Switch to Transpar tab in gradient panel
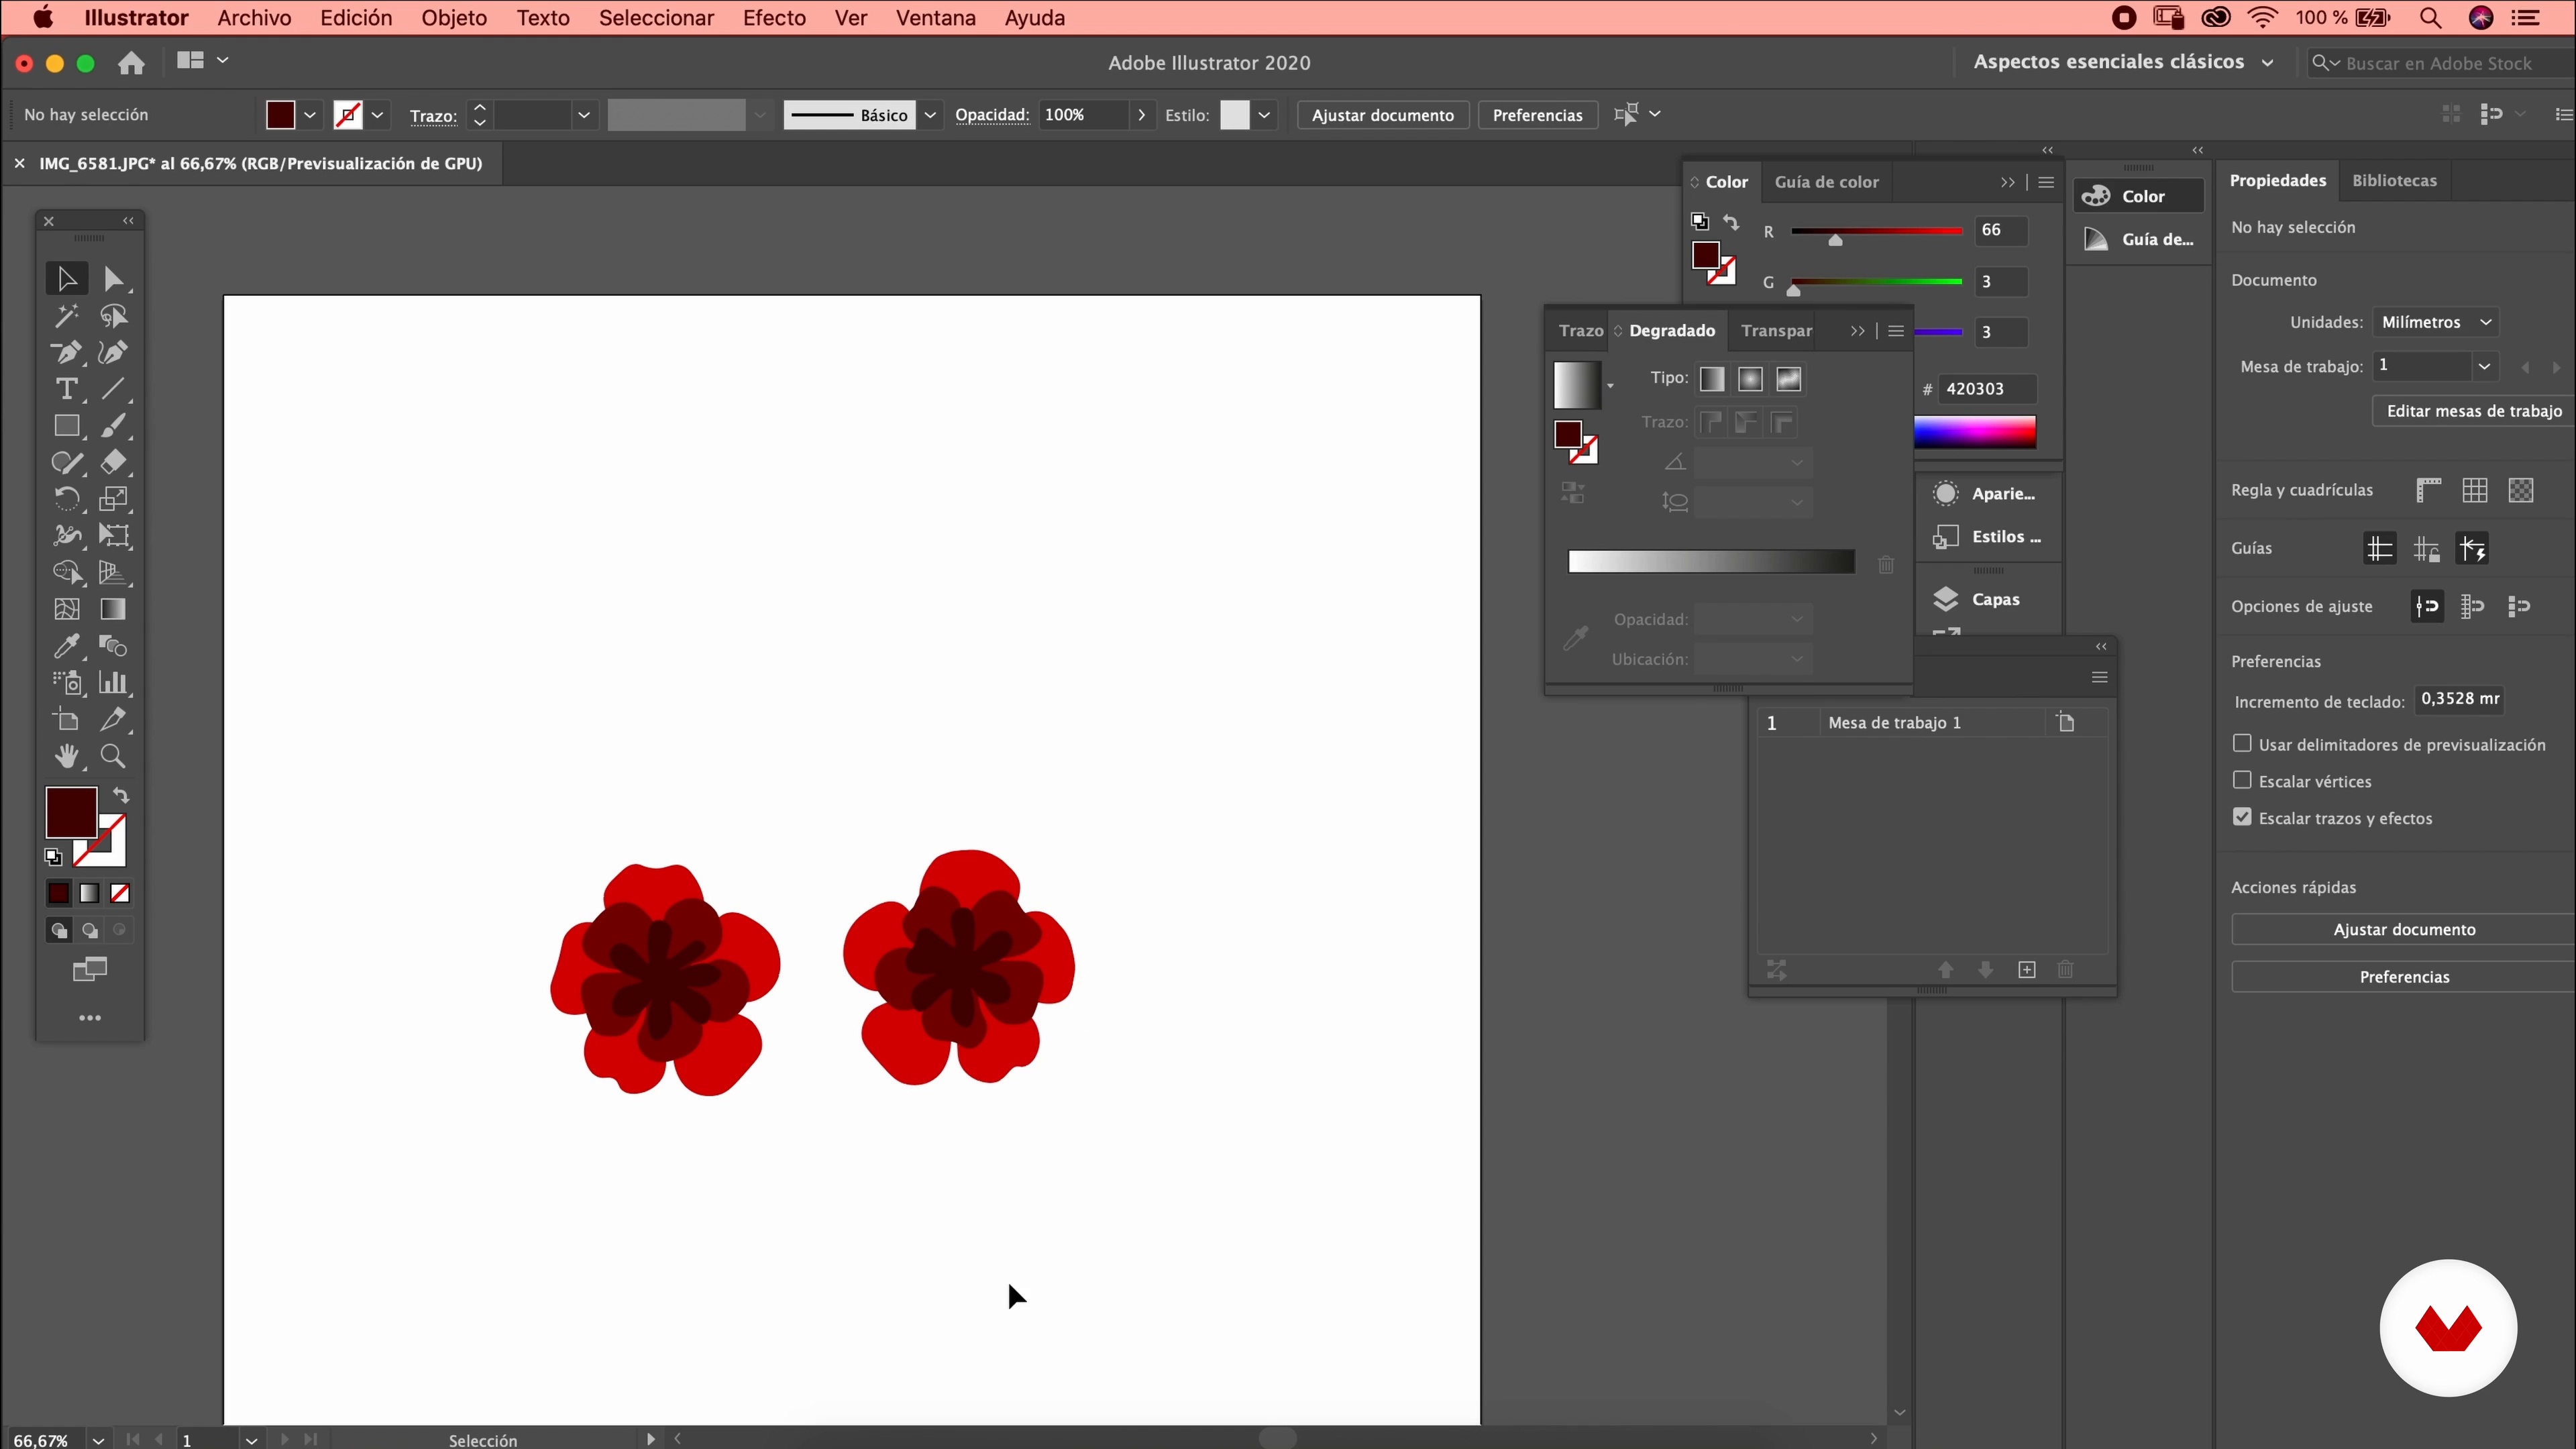Screen dimensions: 2576x1449 point(1776,331)
